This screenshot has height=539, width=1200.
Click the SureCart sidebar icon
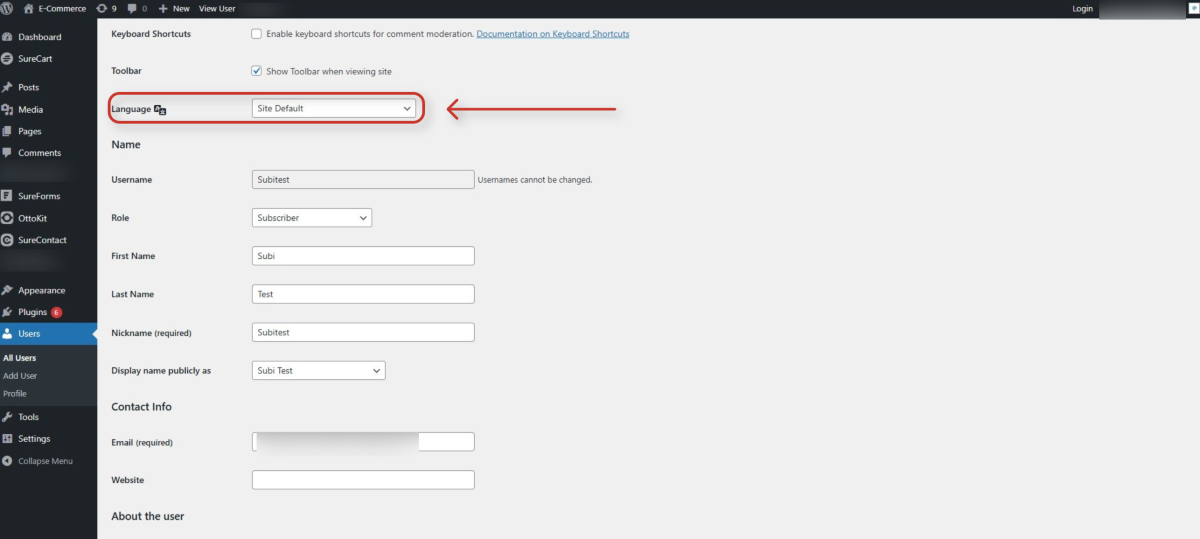pos(7,59)
